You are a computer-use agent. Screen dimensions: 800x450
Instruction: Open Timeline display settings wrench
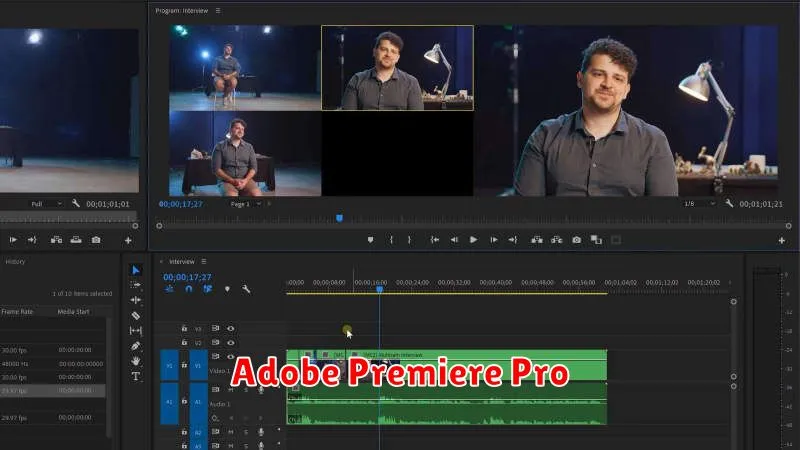[246, 289]
